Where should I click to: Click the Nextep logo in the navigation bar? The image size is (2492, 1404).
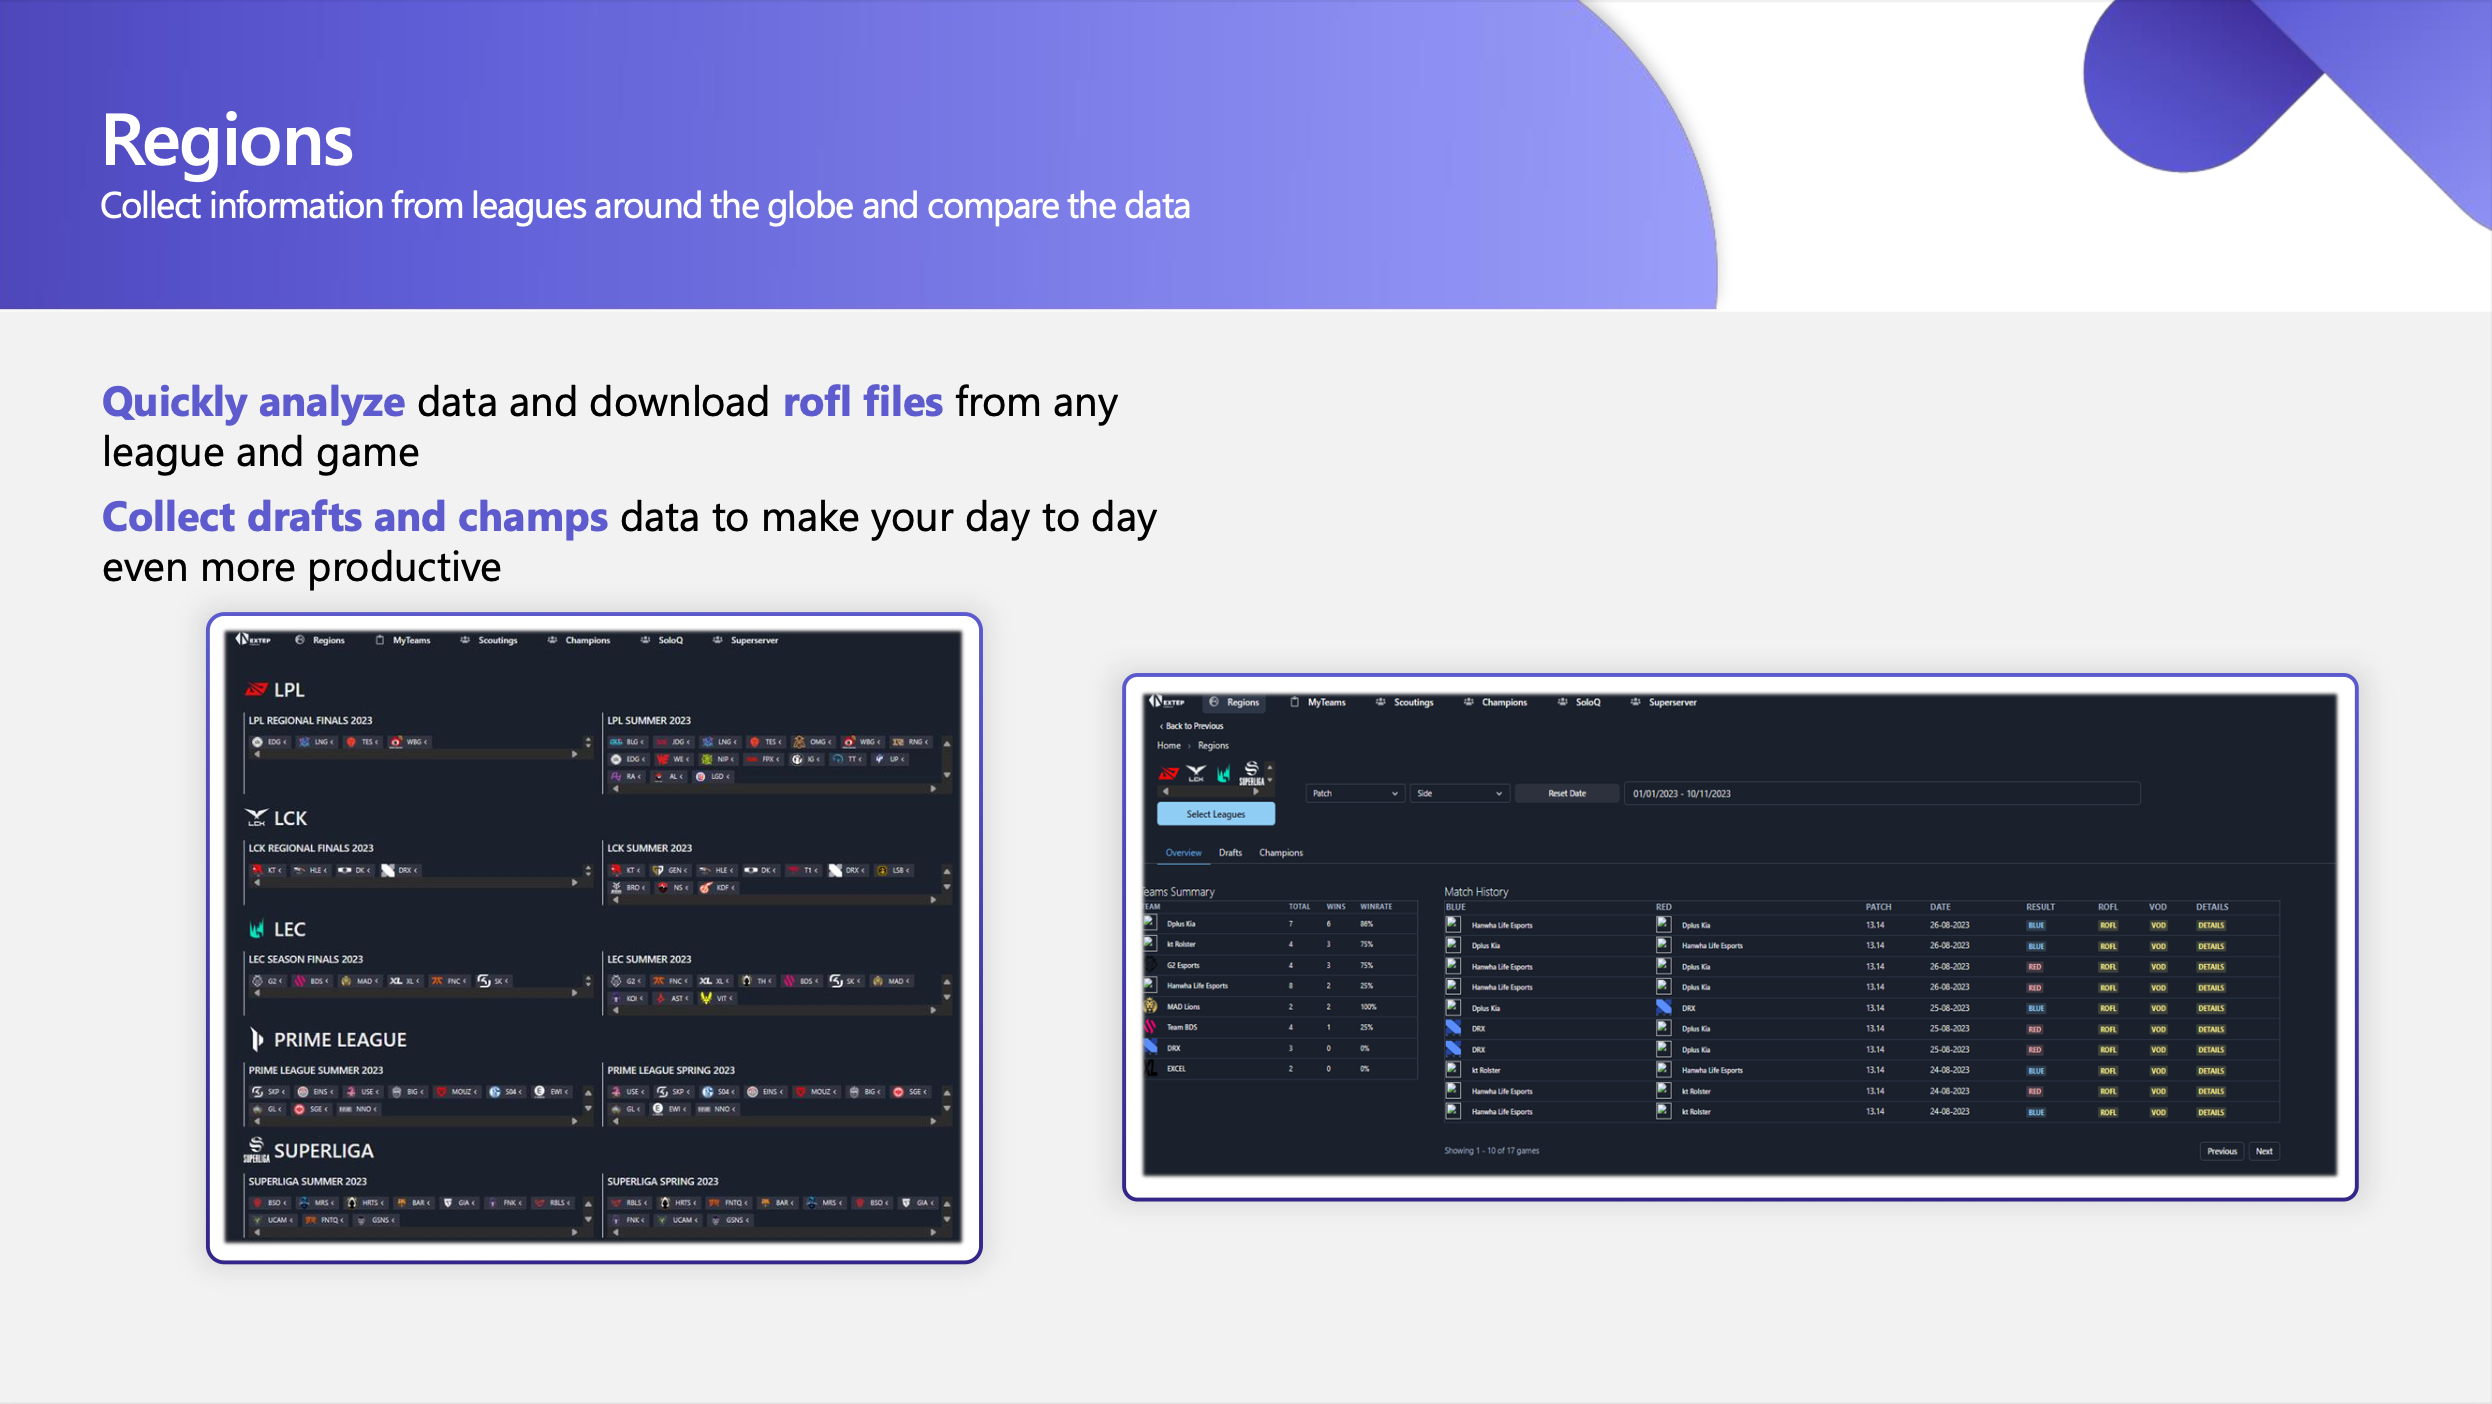pos(254,640)
